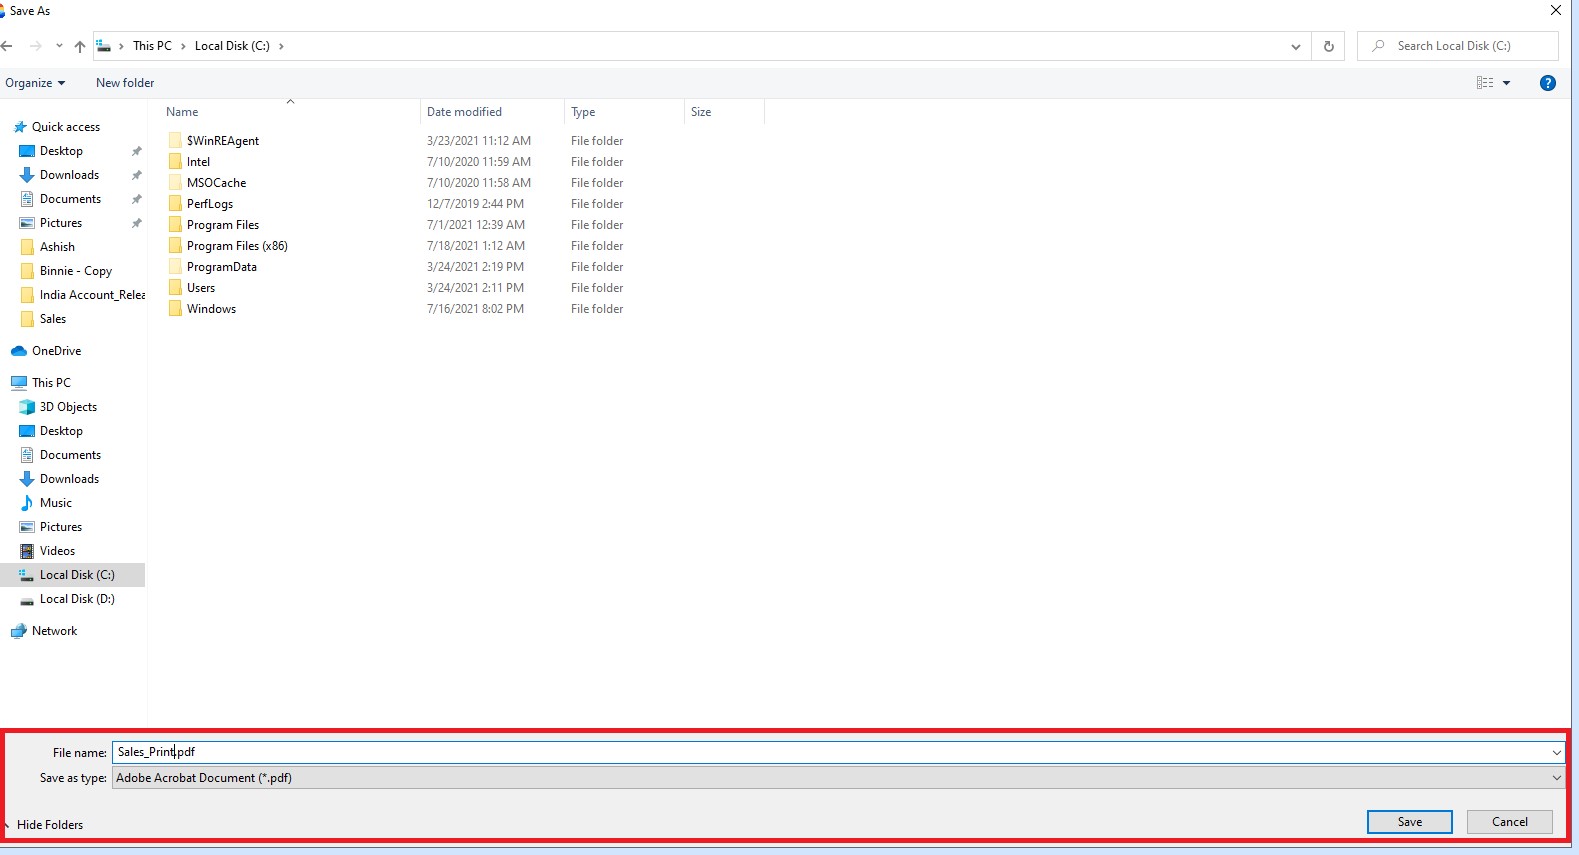Select the MSOCache folder
This screenshot has width=1579, height=855.
click(x=216, y=183)
